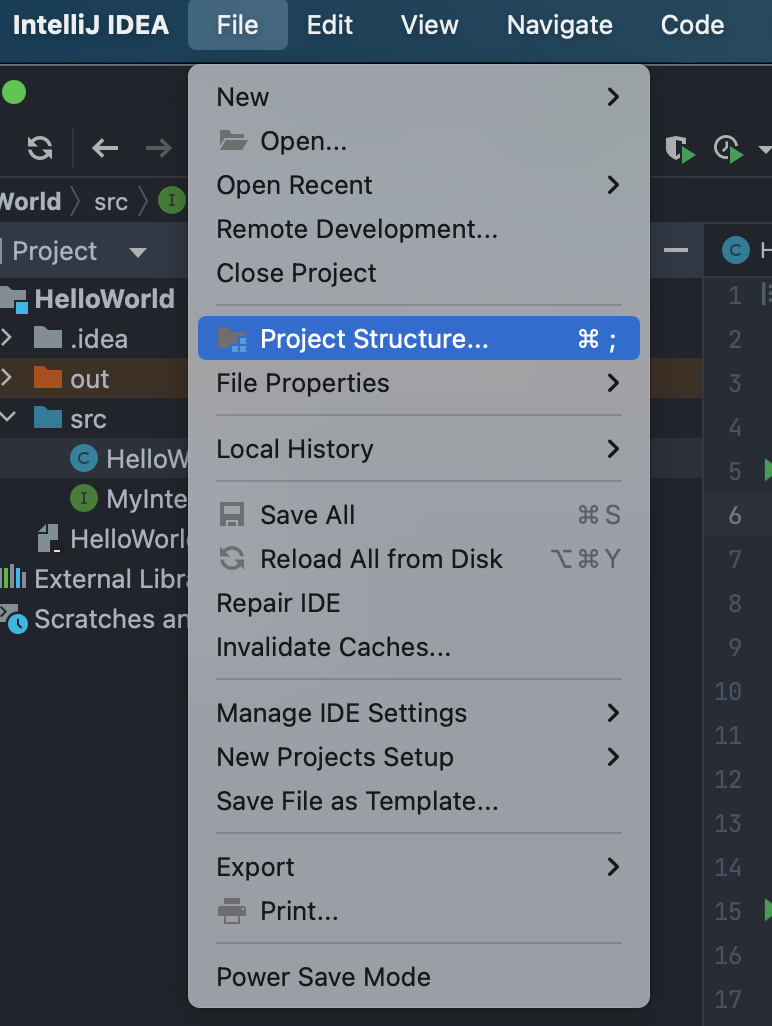
Task: Click the green interface icon in breadcrumb
Action: pos(172,200)
